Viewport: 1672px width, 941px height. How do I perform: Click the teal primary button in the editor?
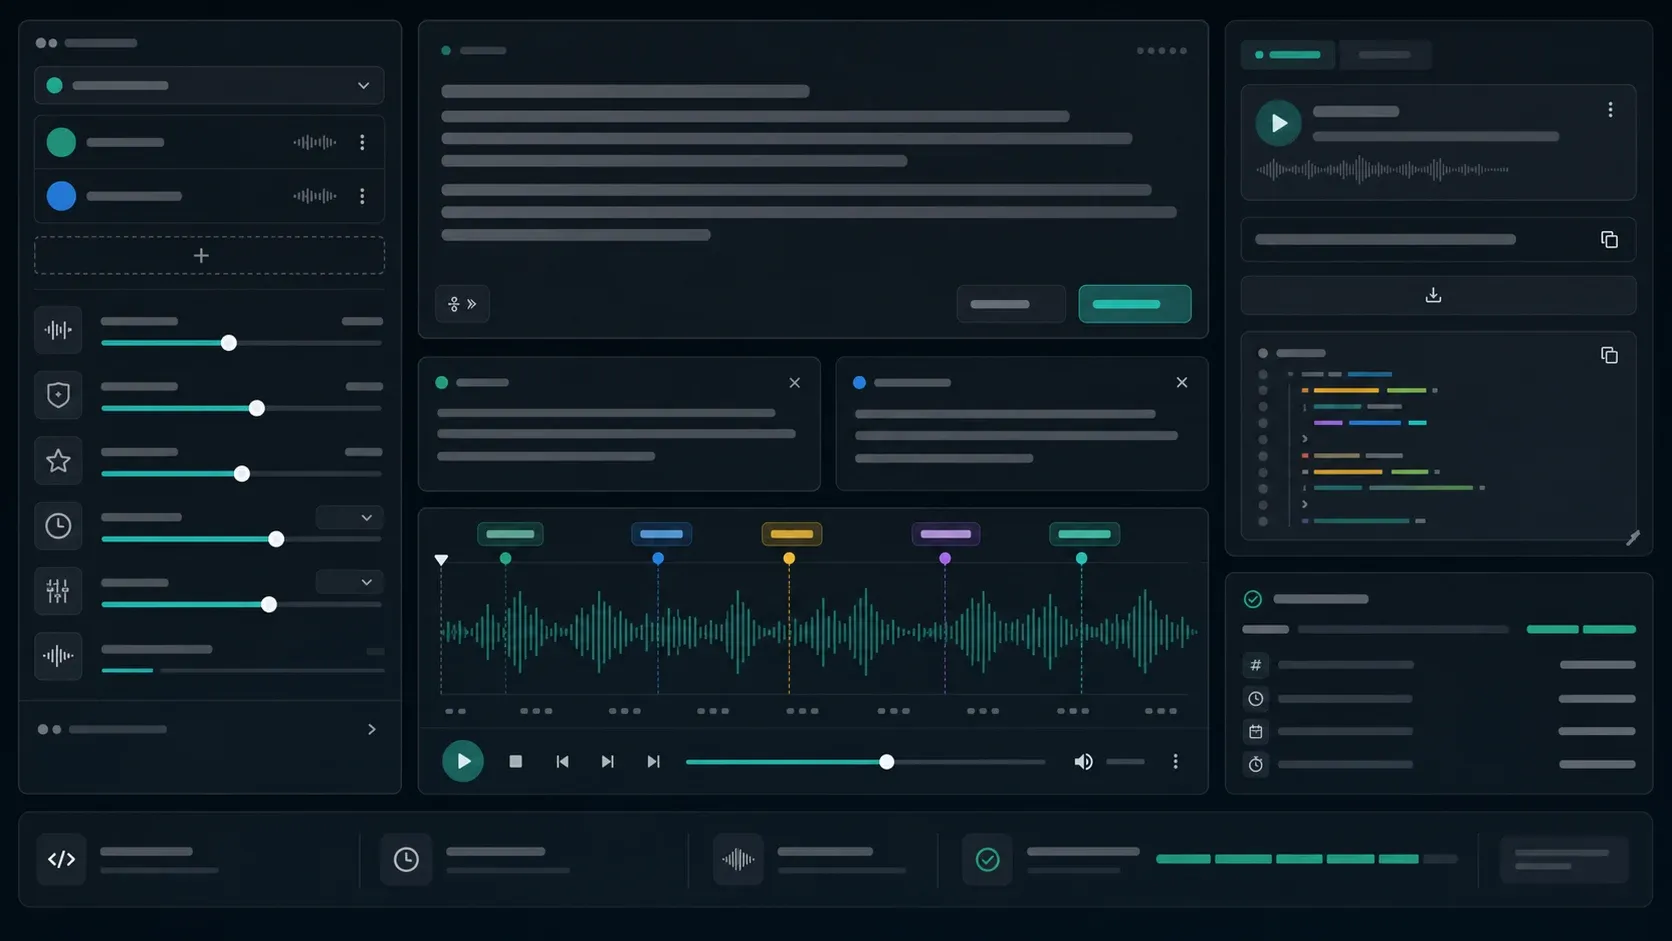(x=1135, y=304)
